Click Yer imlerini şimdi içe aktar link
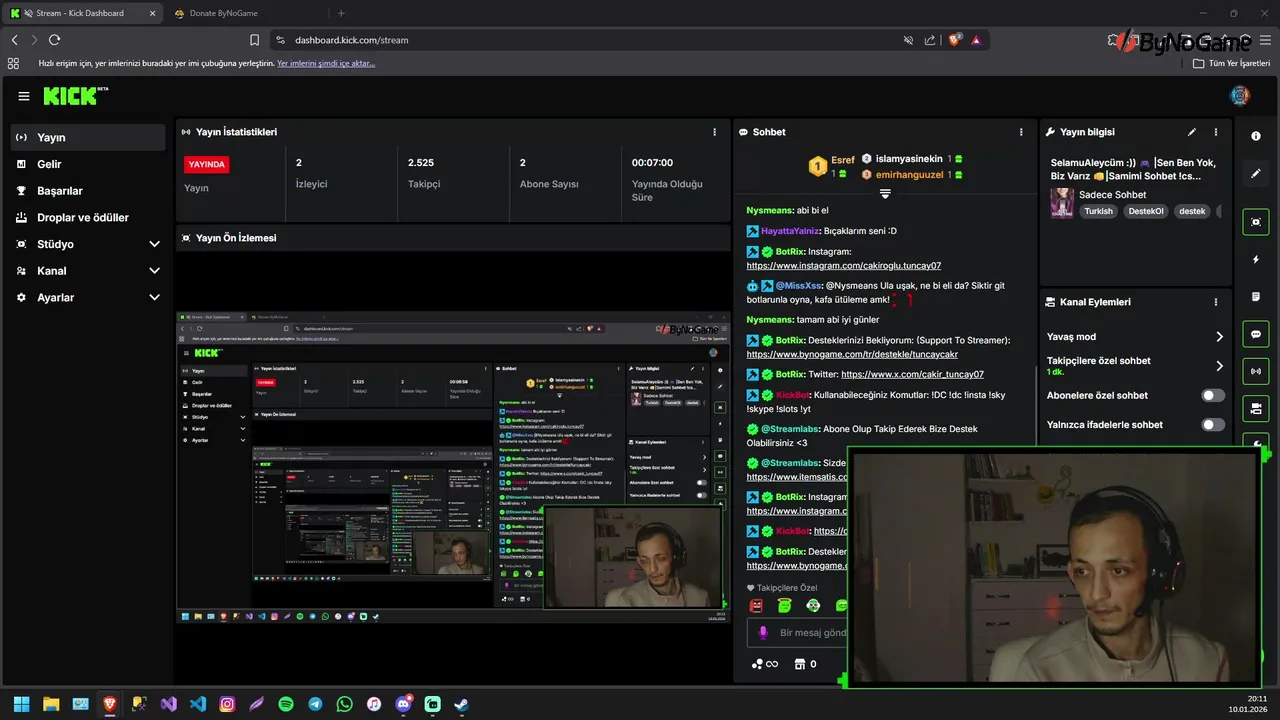 point(326,63)
